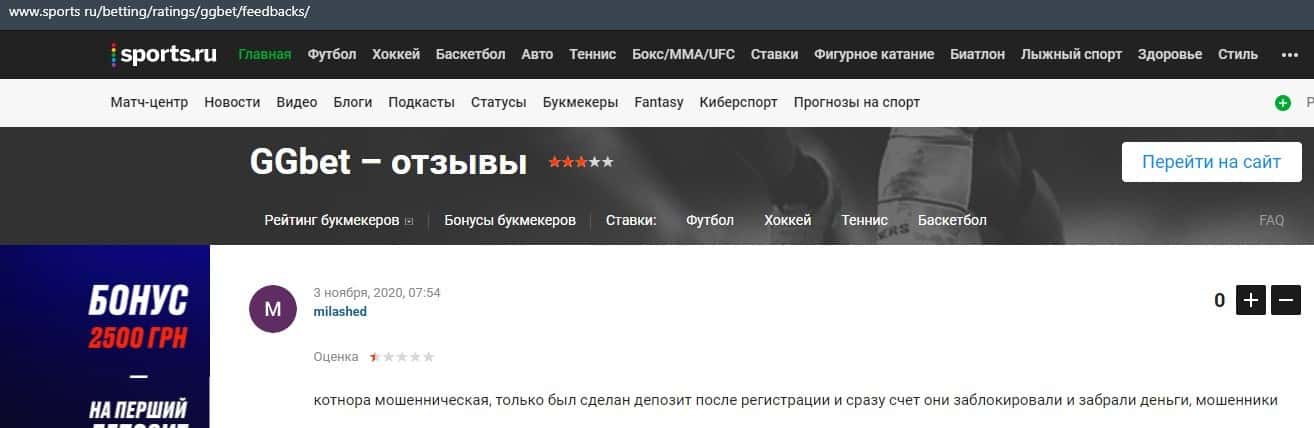Open the Букмекеры tab

click(x=580, y=102)
